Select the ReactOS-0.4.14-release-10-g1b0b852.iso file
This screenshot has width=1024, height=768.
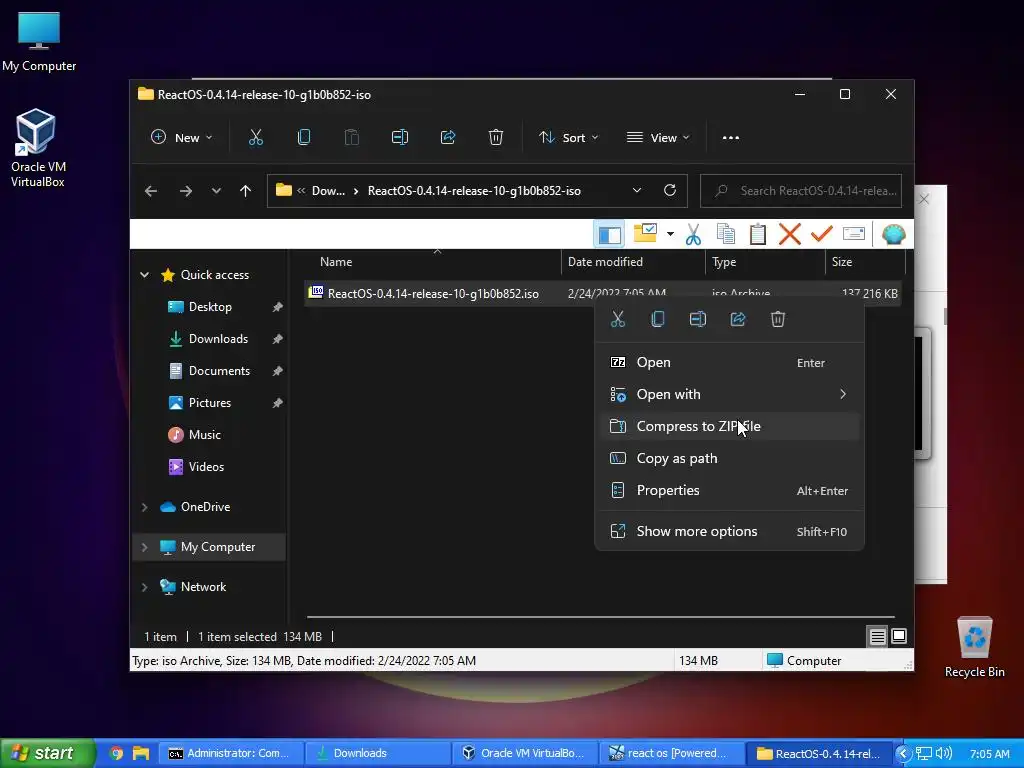[x=432, y=294]
